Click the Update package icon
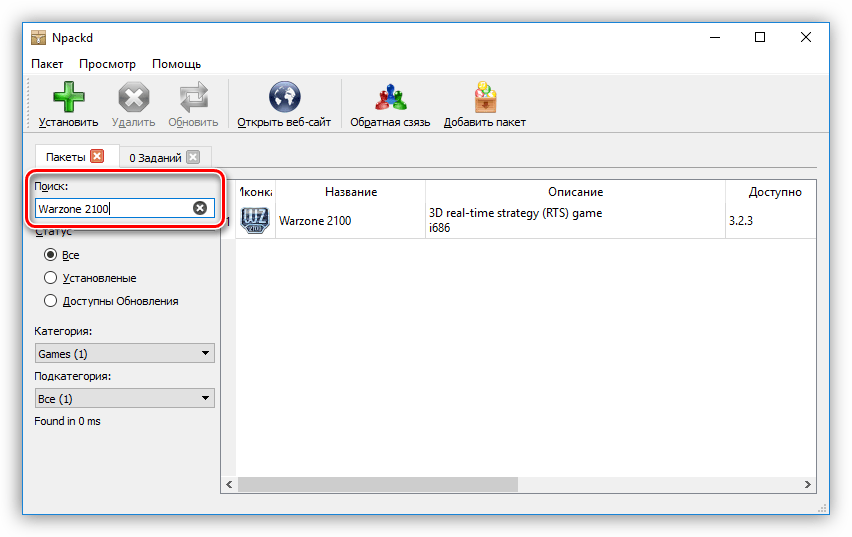The width and height of the screenshot is (852, 537). tap(193, 98)
